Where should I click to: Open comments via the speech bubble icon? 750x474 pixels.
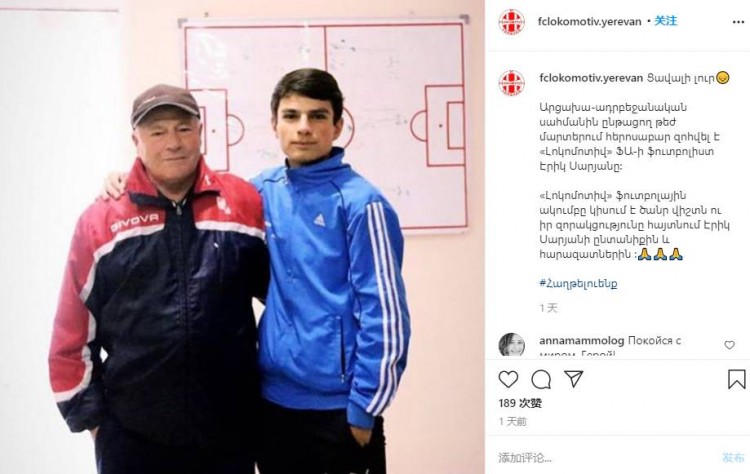tap(541, 379)
